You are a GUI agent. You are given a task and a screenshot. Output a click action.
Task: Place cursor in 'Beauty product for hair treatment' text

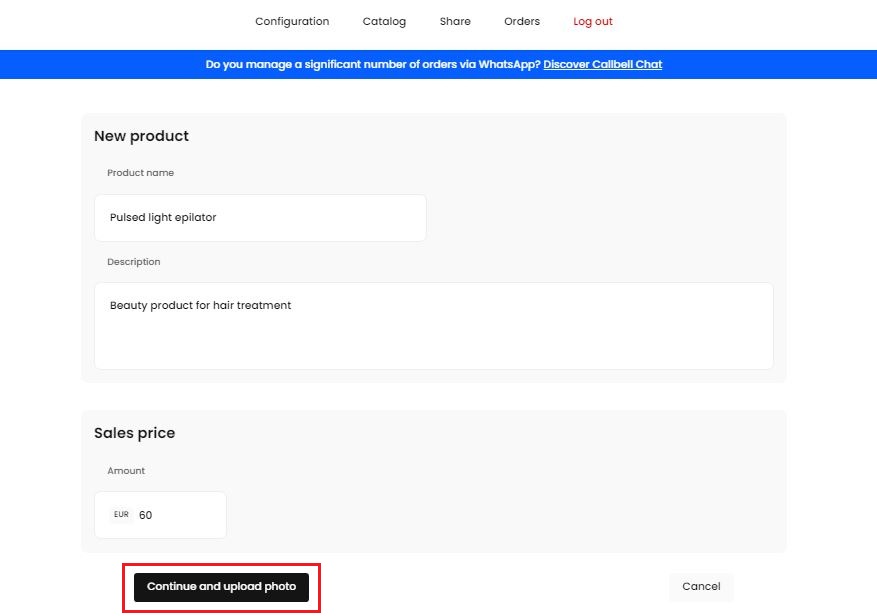click(x=200, y=306)
